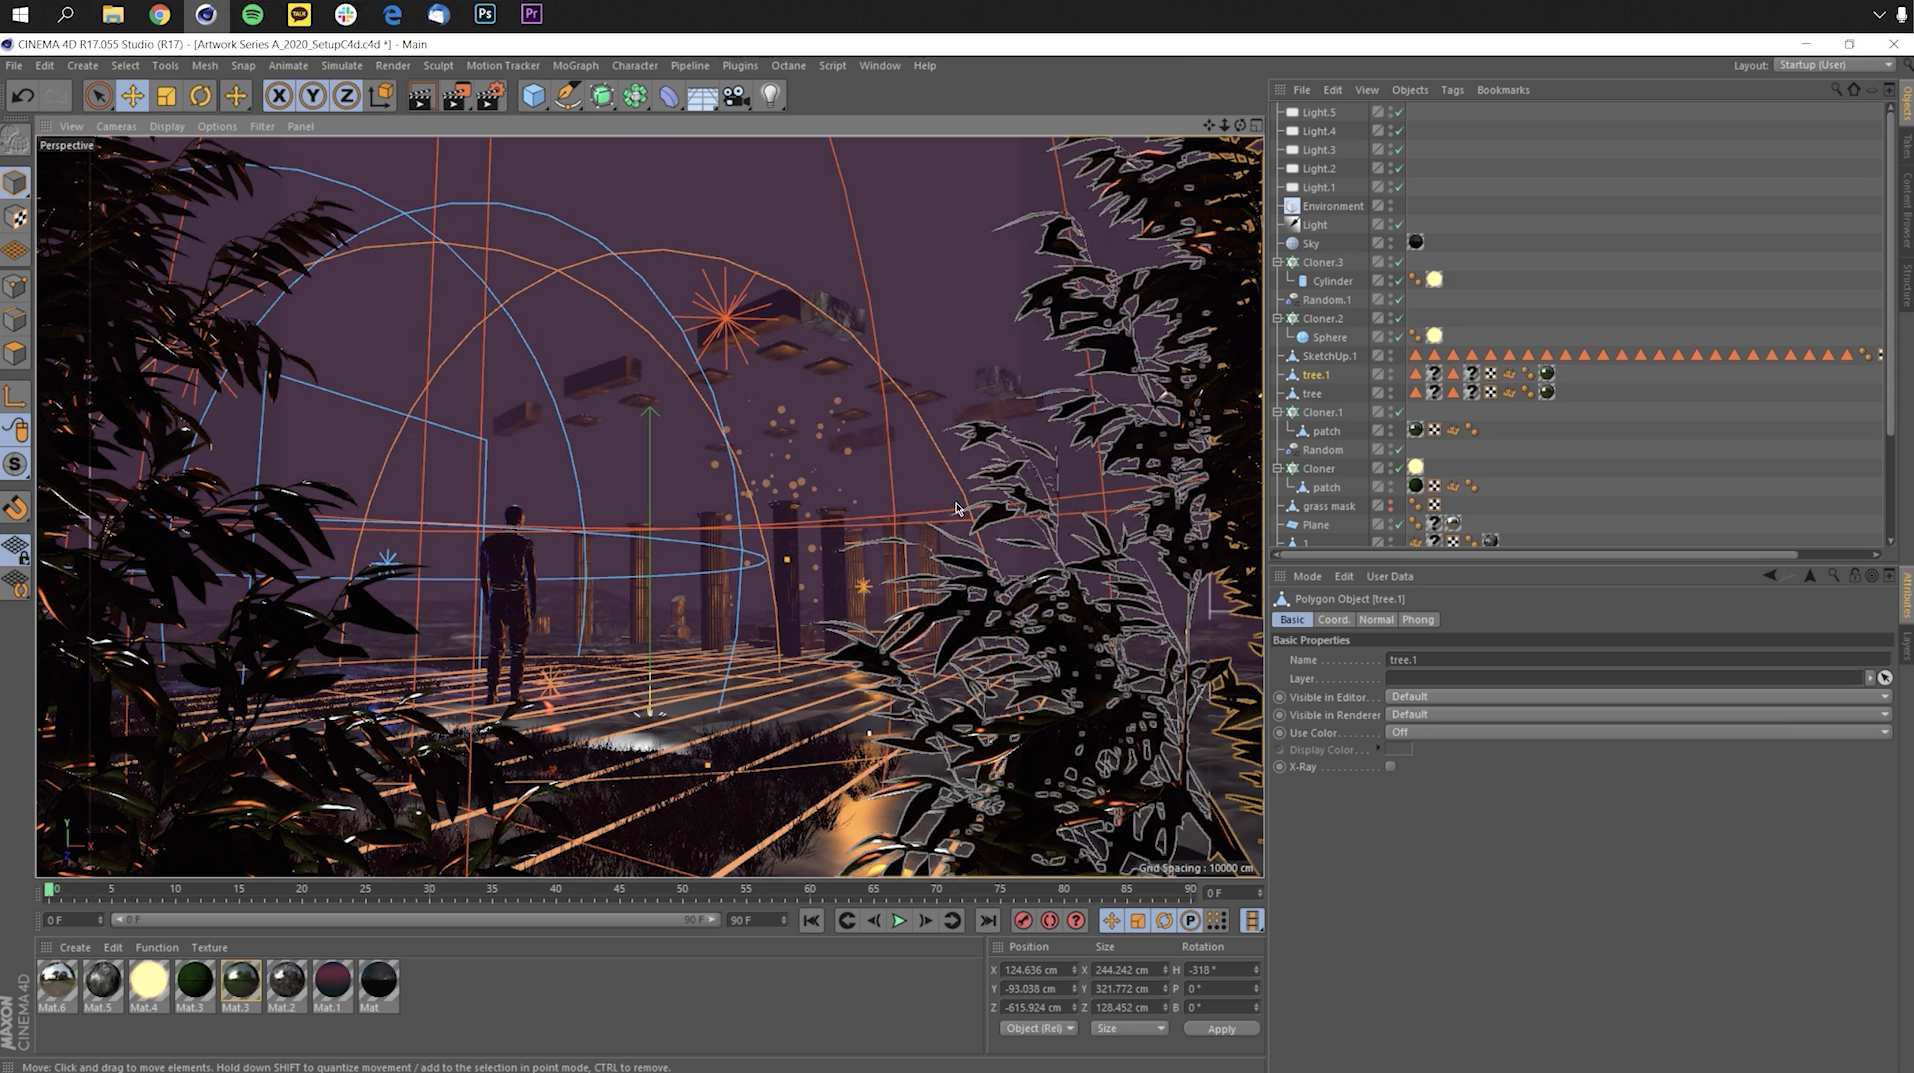Select the Rotate tool in the toolbar
Viewport: 1914px width, 1073px height.
200,95
